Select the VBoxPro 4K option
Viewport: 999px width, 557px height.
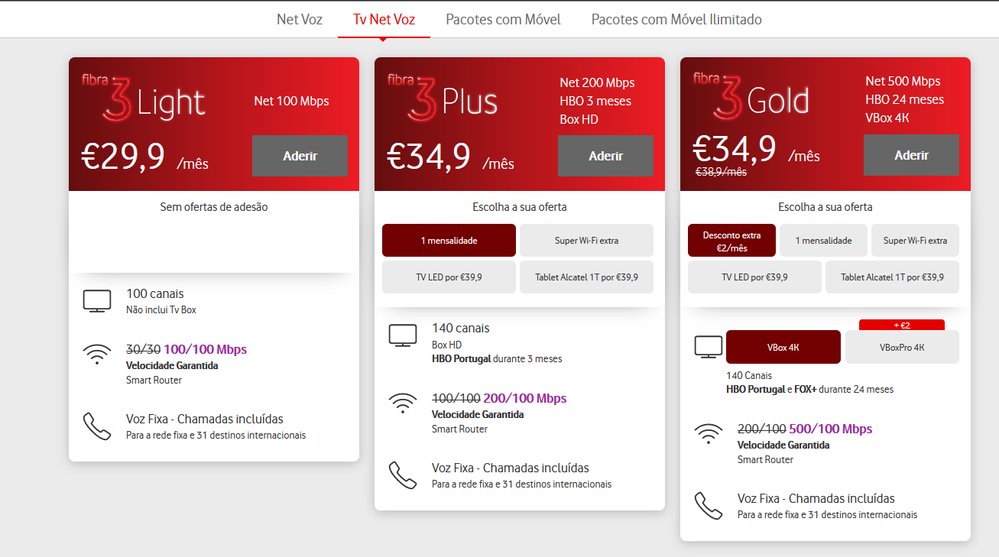(901, 347)
